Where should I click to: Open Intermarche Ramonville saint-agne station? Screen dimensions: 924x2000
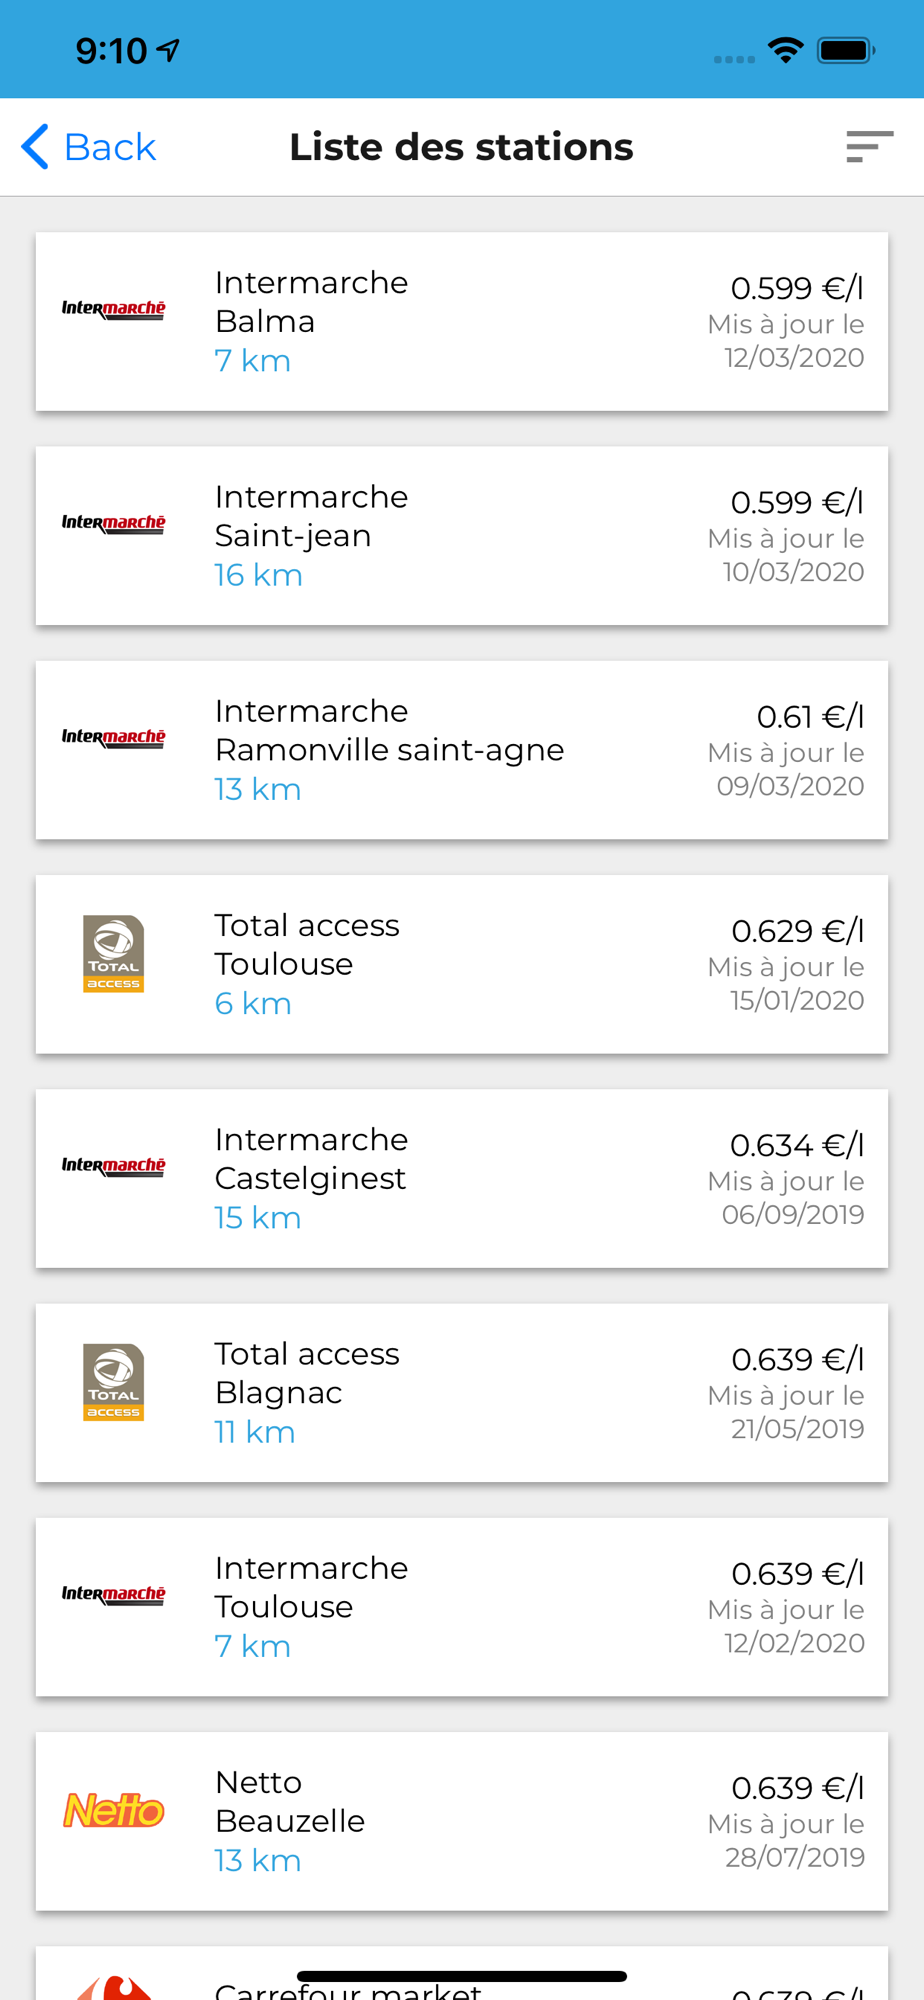pyautogui.click(x=462, y=750)
